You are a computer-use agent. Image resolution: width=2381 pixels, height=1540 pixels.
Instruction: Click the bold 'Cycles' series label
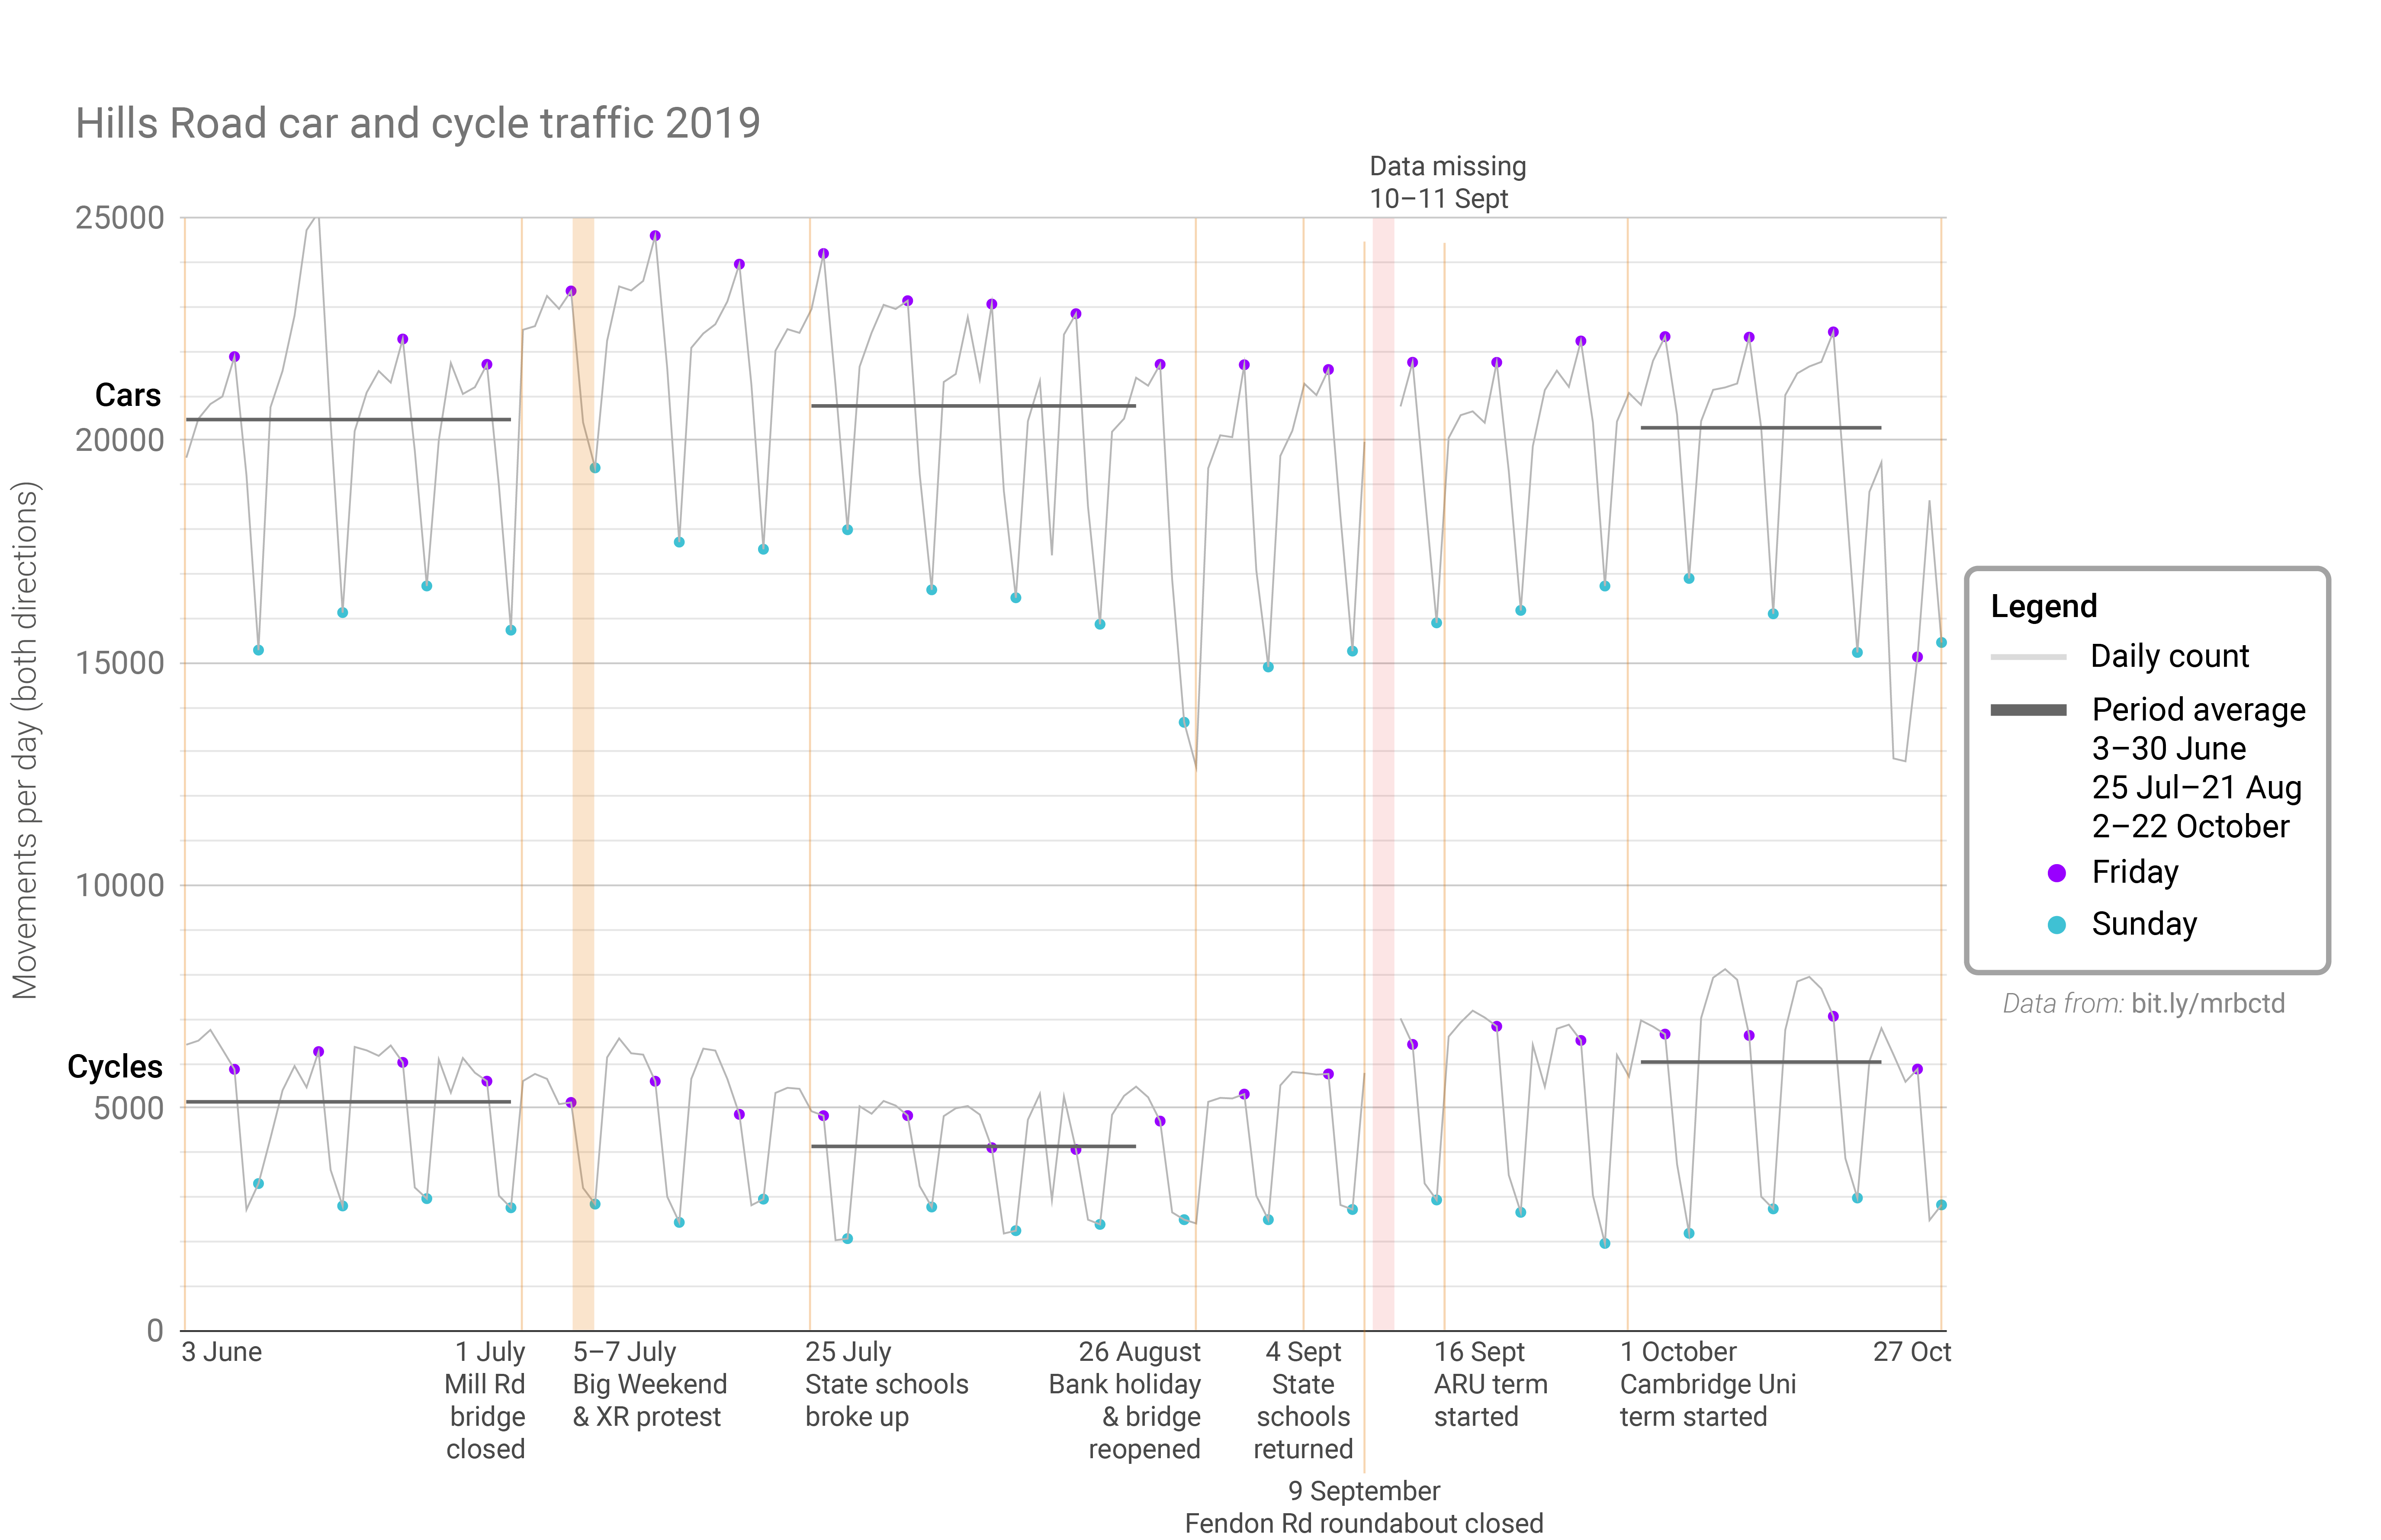pos(115,1067)
